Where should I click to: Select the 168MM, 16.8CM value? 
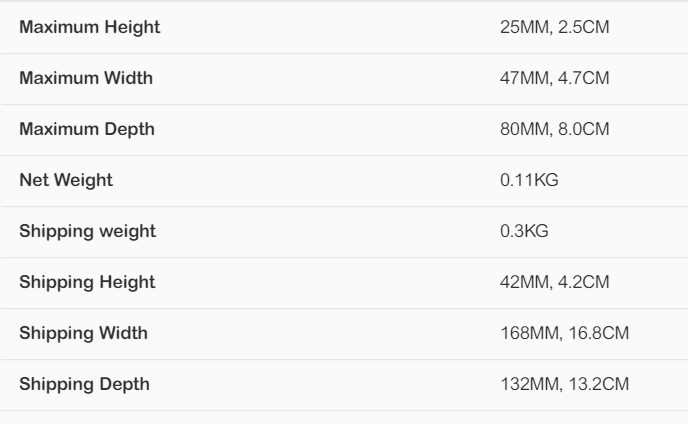click(x=565, y=333)
